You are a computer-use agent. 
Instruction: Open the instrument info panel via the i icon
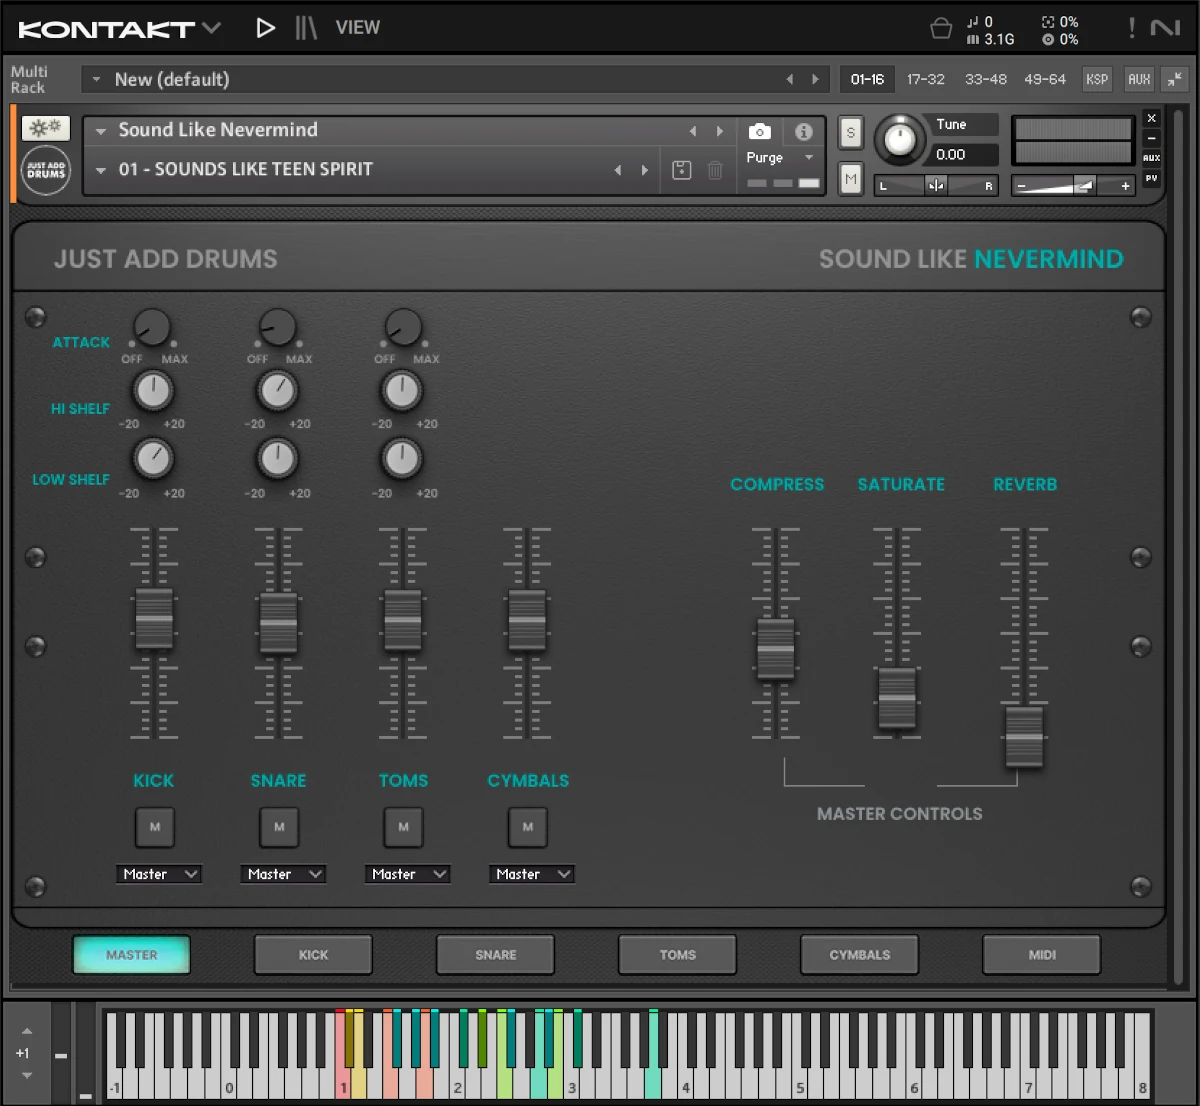[803, 131]
